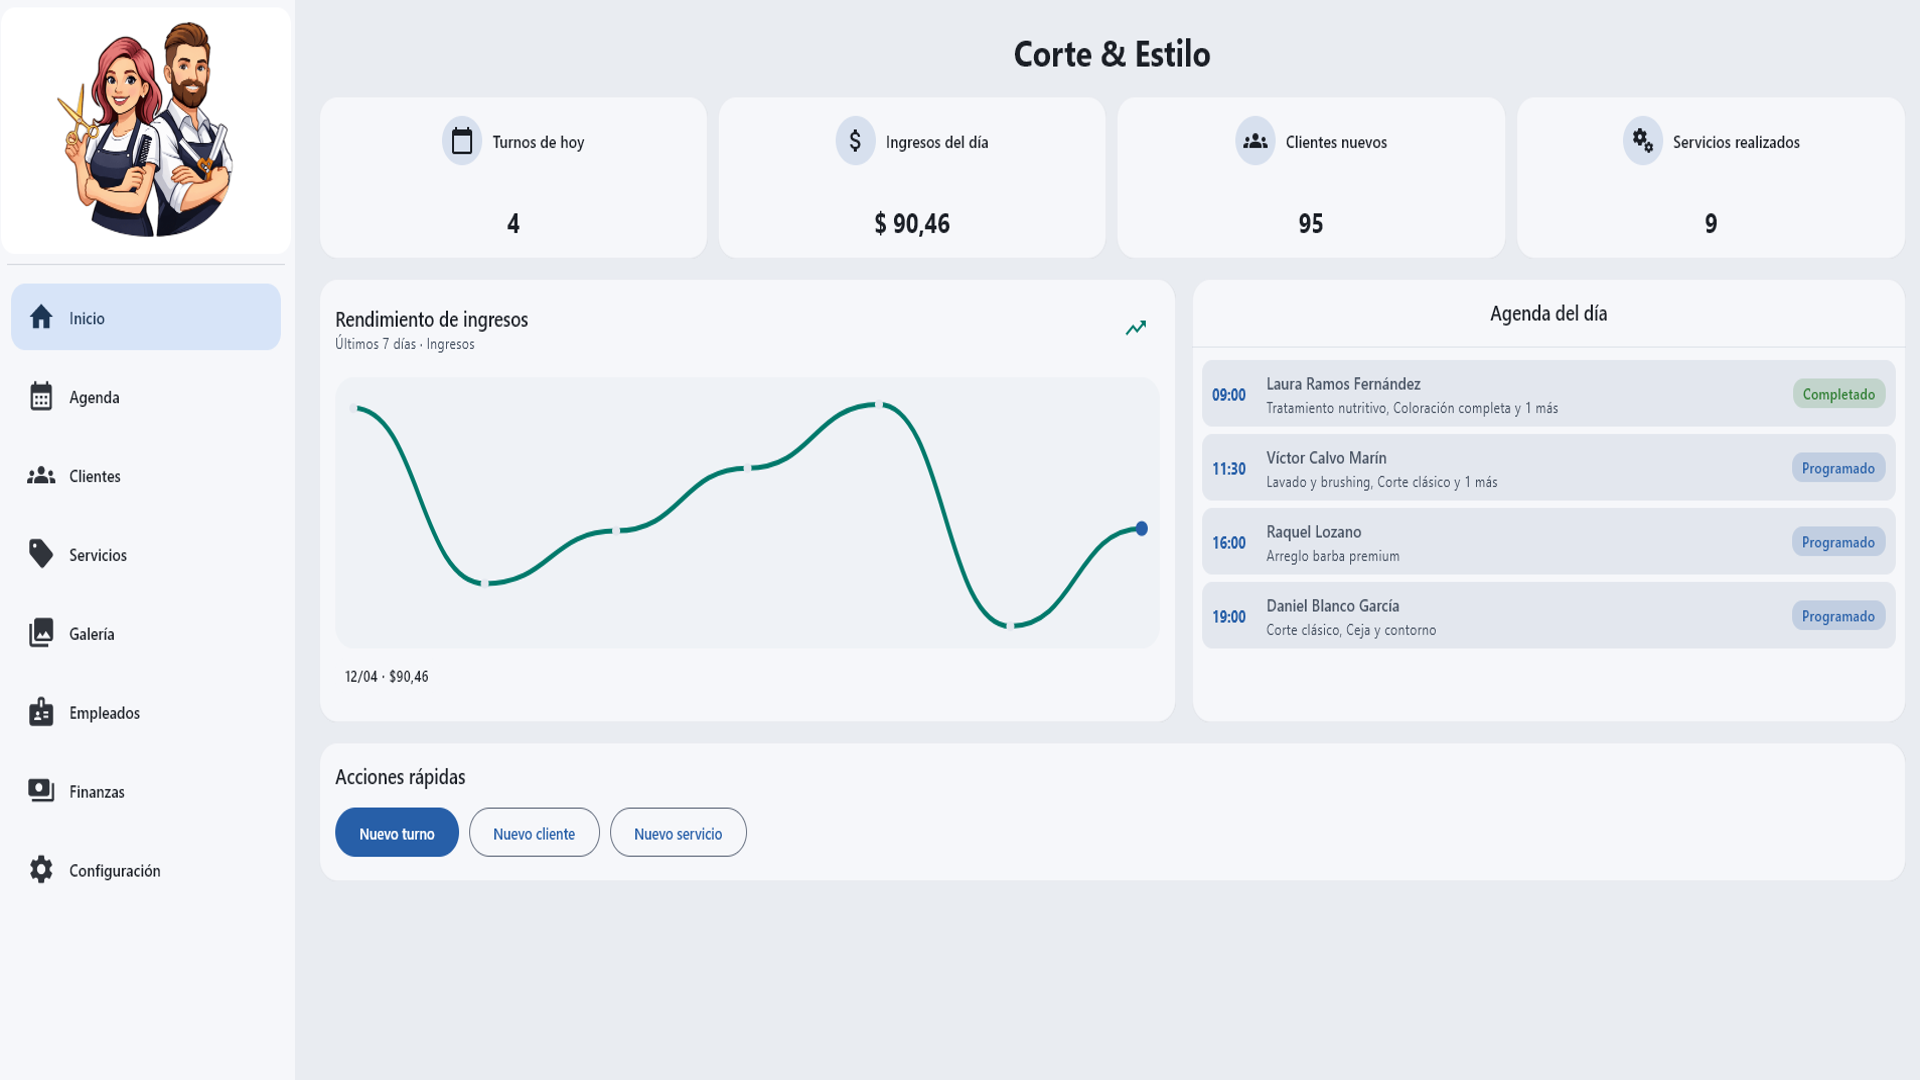Open Finanzas via its money icon
Viewport: 1920px width, 1080px height.
[41, 791]
